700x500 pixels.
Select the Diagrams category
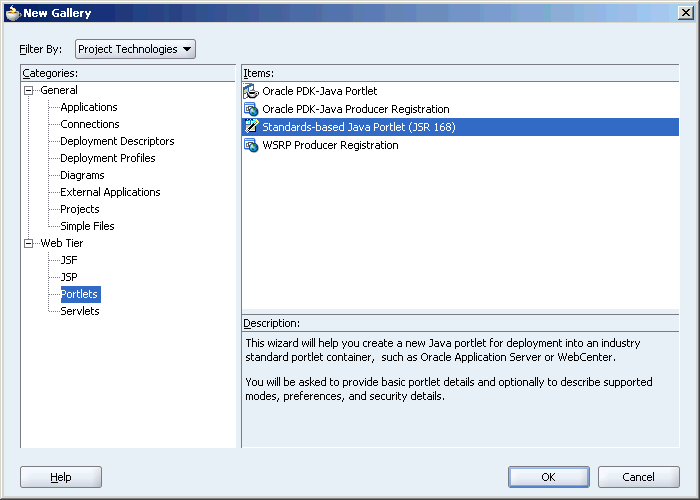pos(82,175)
